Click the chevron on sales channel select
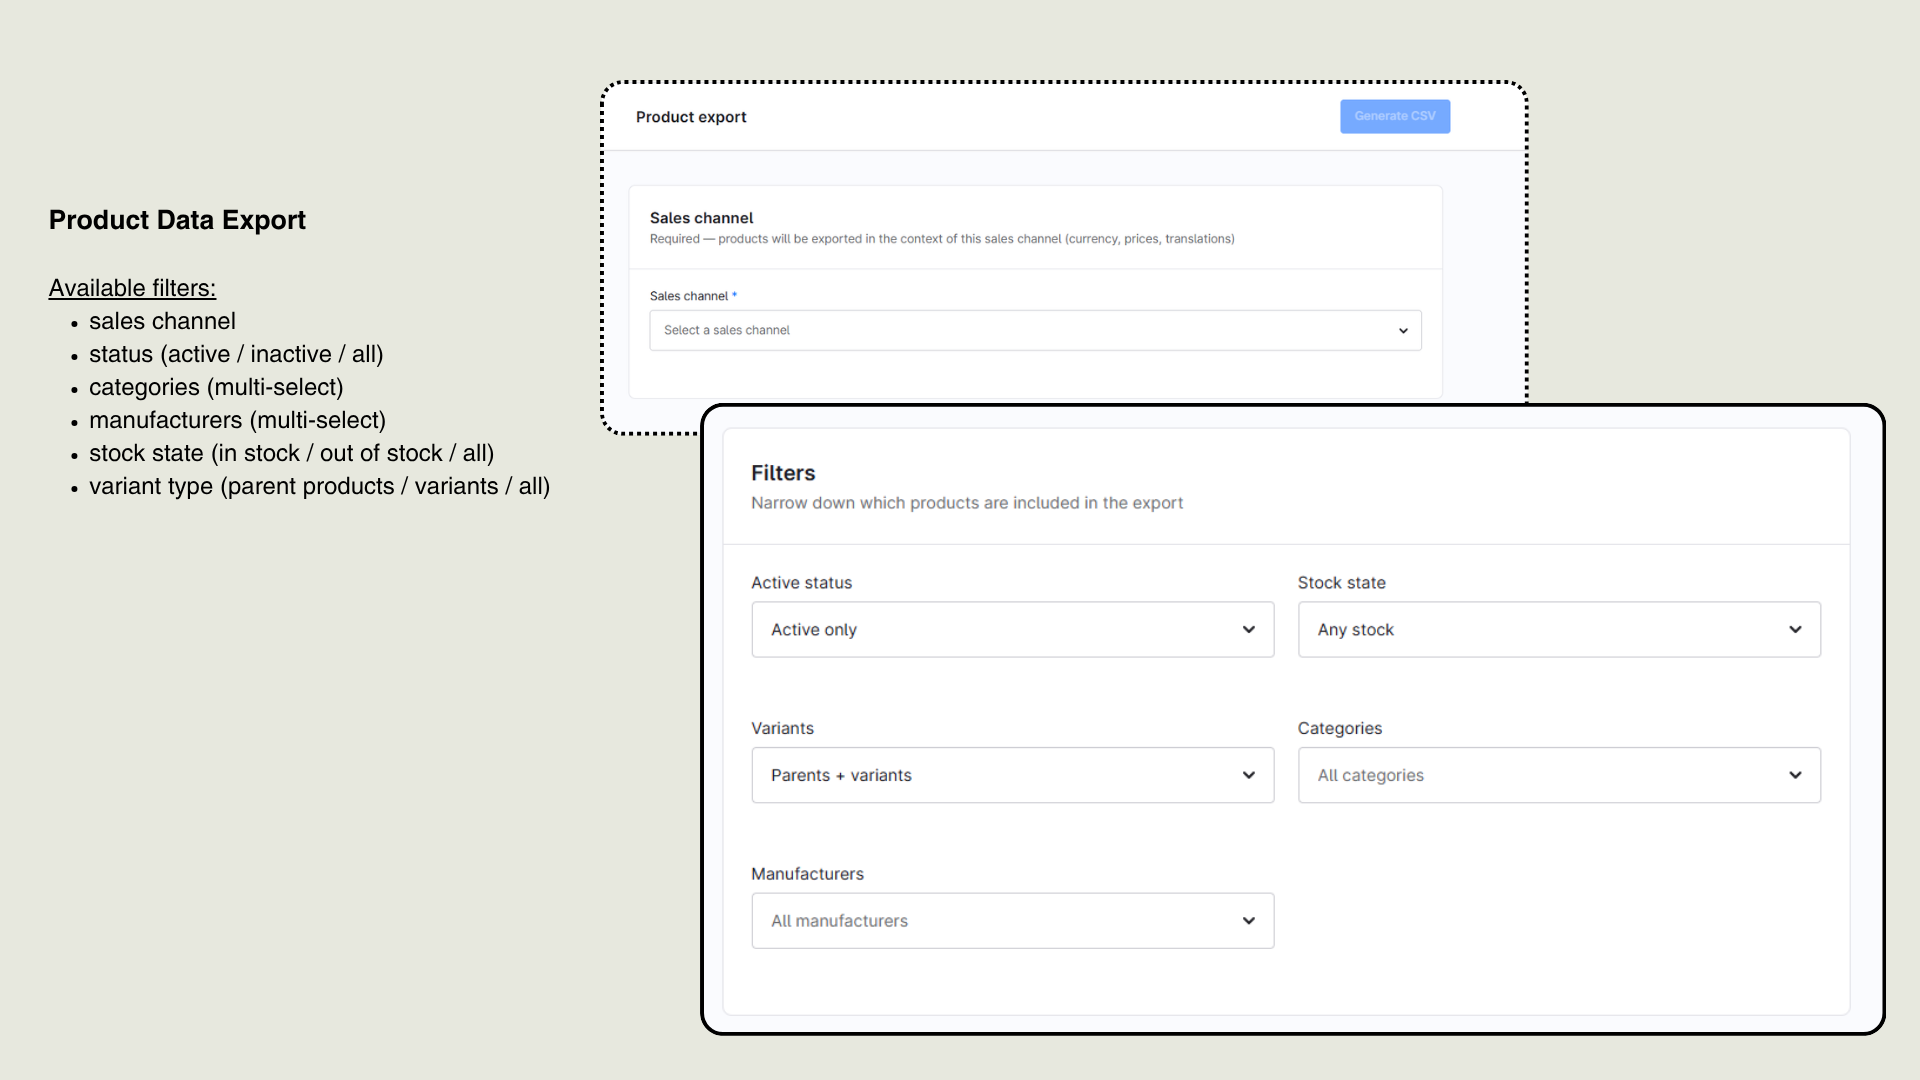This screenshot has width=1920, height=1080. pyautogui.click(x=1403, y=331)
